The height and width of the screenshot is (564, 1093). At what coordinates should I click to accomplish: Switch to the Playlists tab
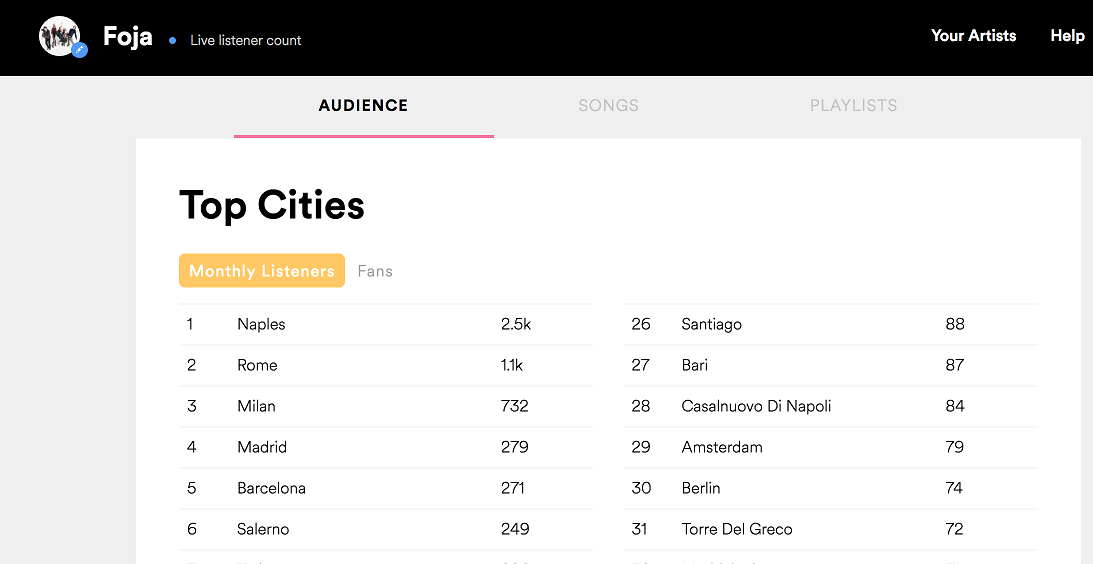tap(853, 105)
